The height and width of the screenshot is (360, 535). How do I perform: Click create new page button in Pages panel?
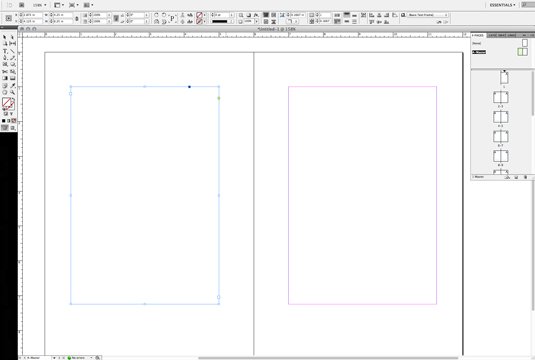pos(516,177)
